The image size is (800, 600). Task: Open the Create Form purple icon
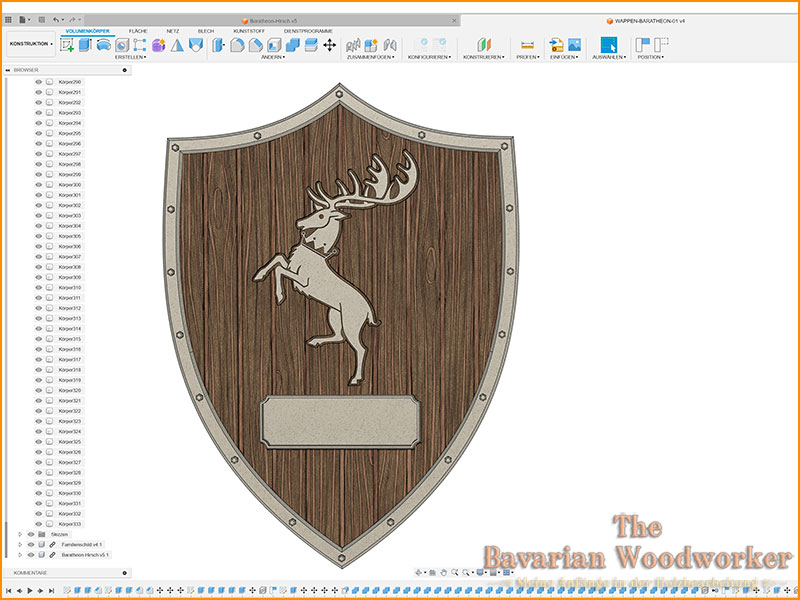[159, 45]
